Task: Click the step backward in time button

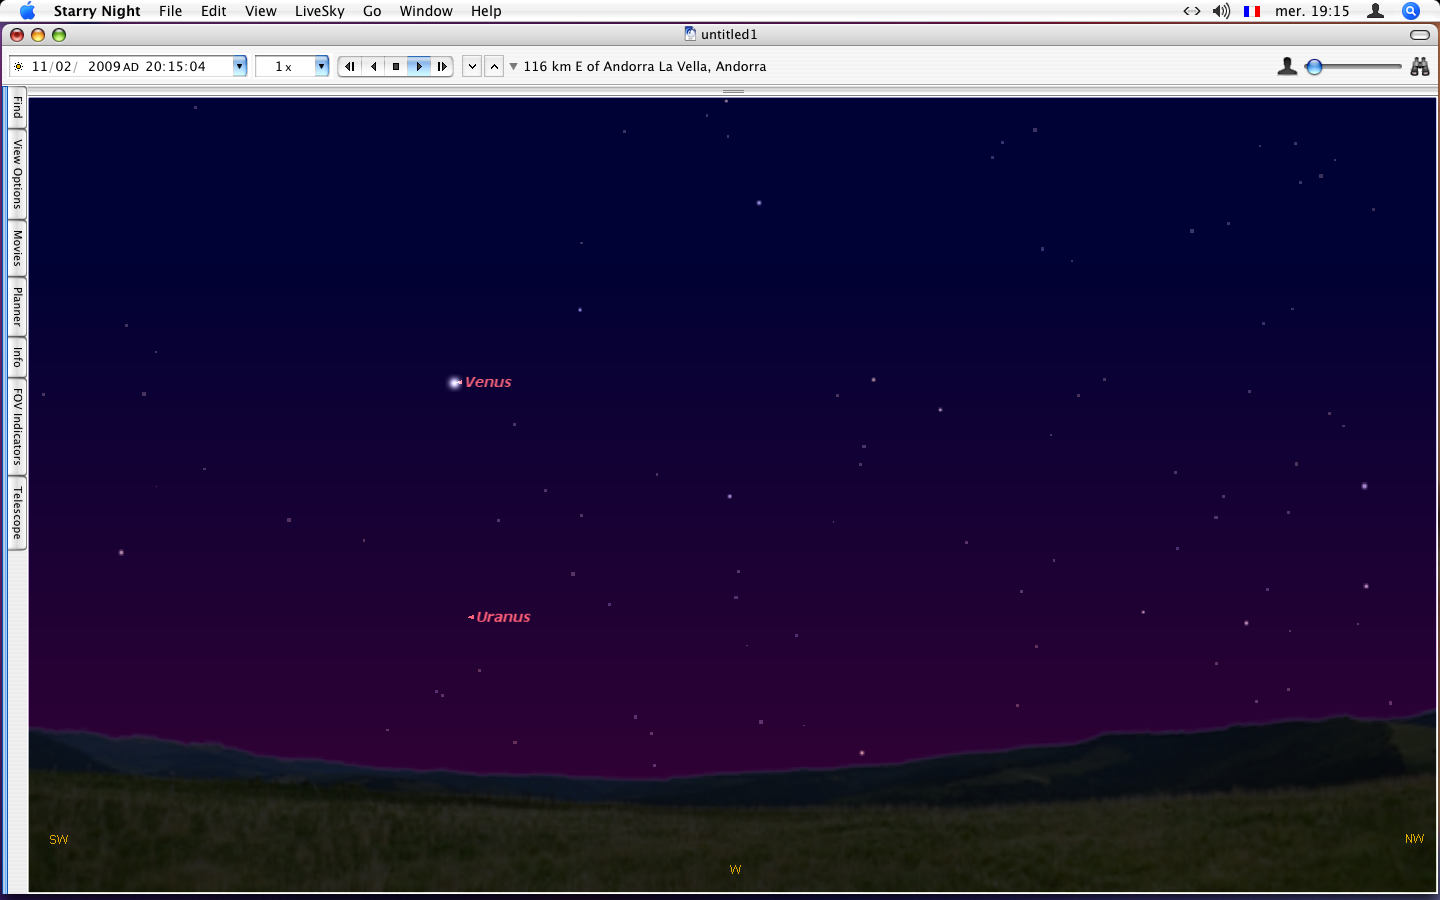Action: pos(350,67)
